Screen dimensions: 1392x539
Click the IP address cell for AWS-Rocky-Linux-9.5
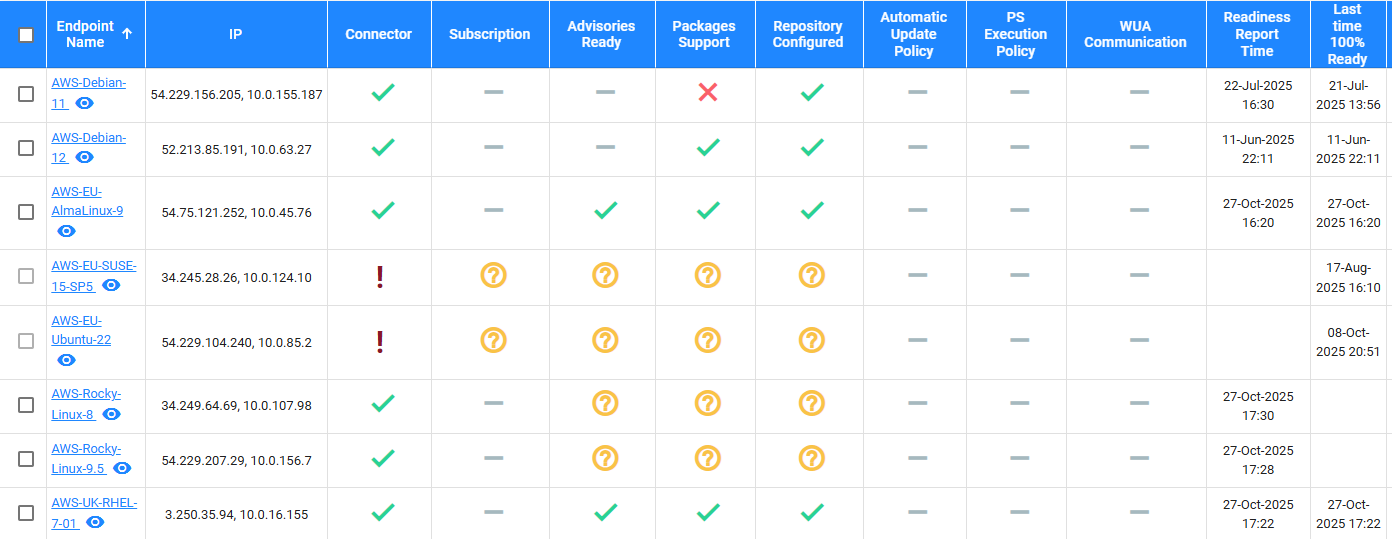[x=236, y=460]
